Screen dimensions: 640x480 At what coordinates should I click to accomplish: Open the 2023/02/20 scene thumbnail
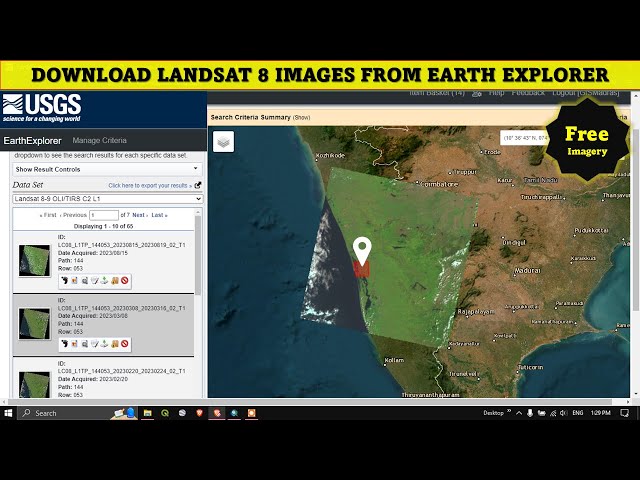pyautogui.click(x=34, y=384)
